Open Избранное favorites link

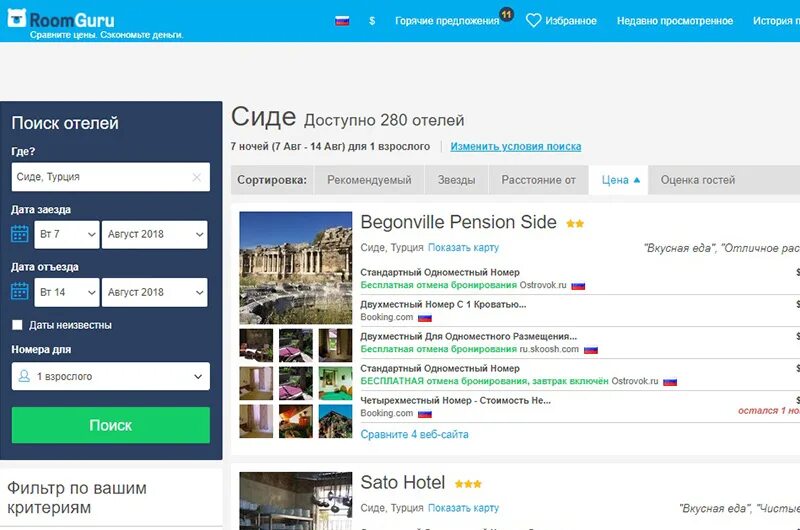571,21
